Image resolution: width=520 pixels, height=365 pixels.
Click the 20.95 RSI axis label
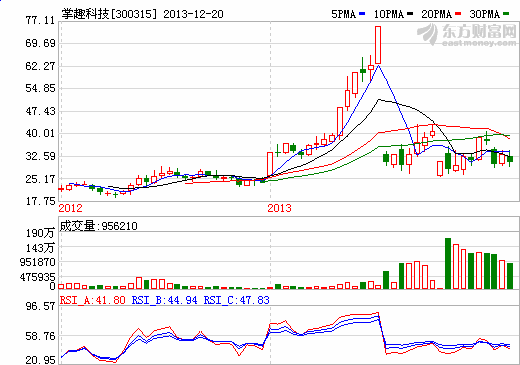(x=40, y=360)
